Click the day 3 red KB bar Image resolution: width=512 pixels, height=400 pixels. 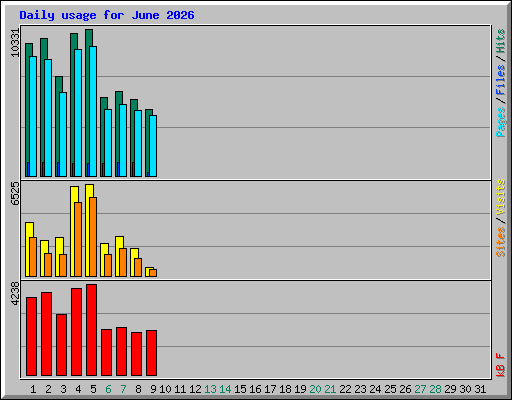point(62,345)
